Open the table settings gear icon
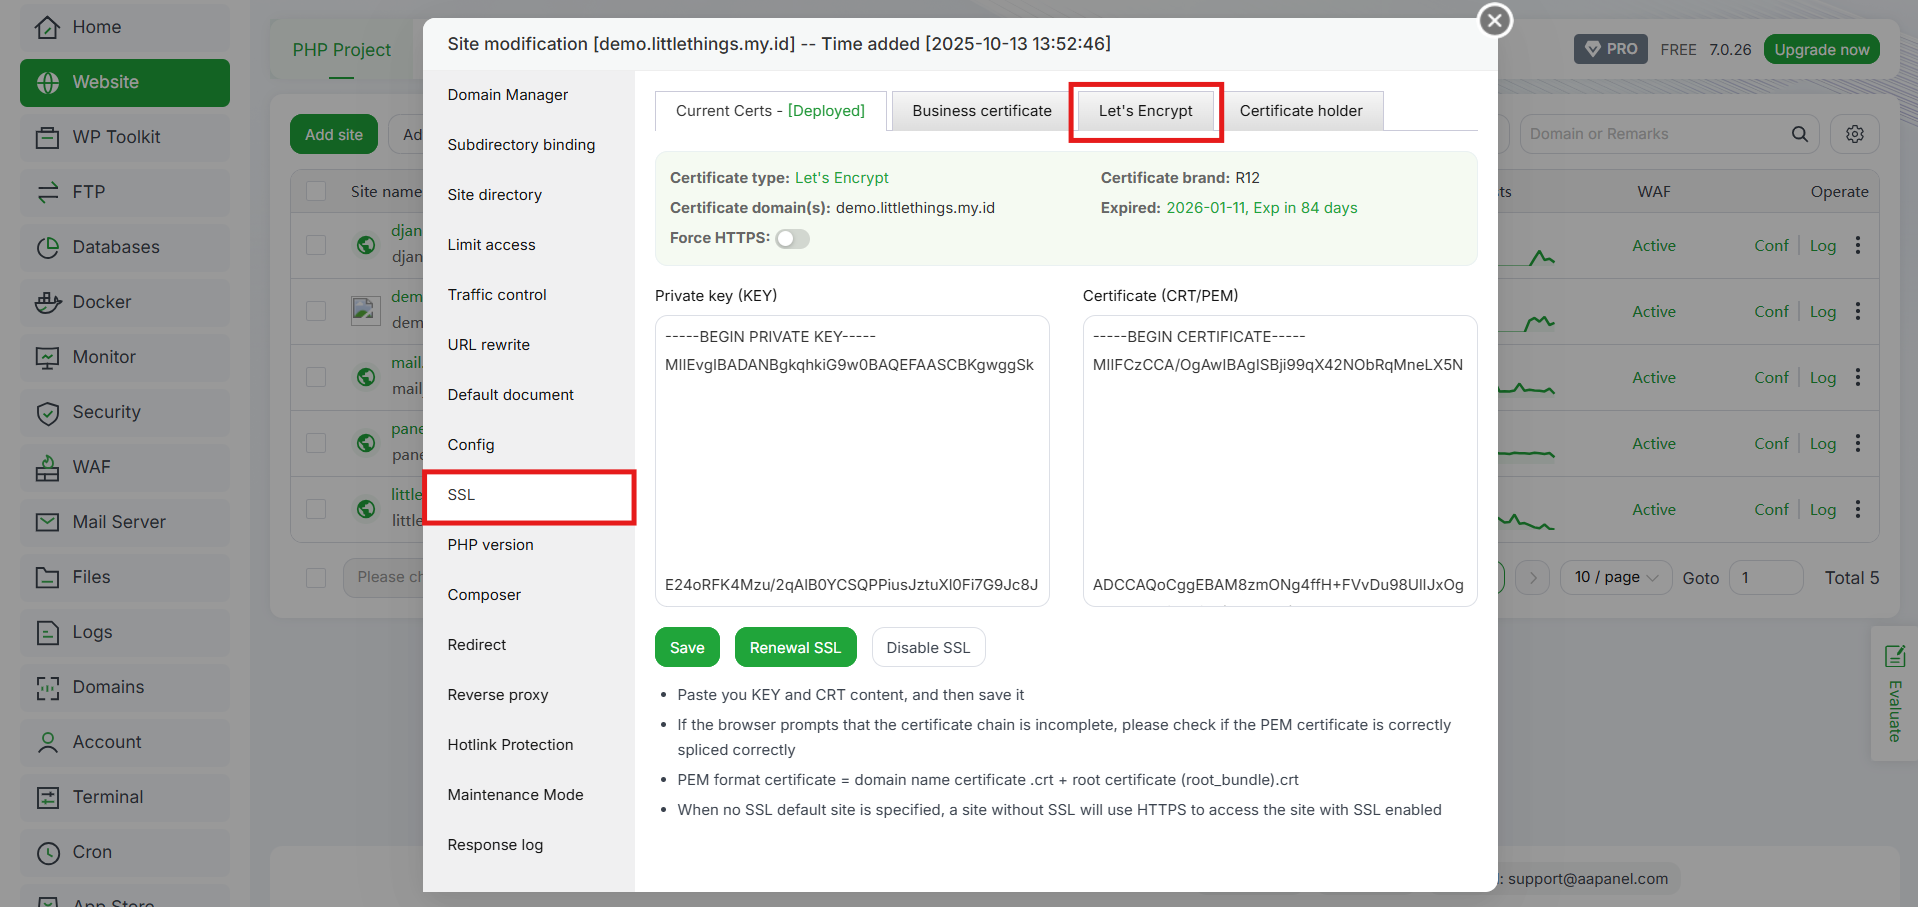 coord(1855,134)
